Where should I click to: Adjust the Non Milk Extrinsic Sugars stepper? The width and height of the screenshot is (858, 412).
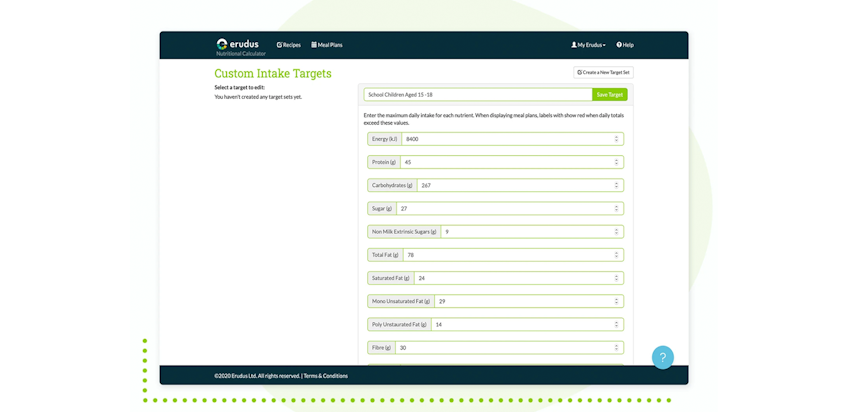click(616, 231)
